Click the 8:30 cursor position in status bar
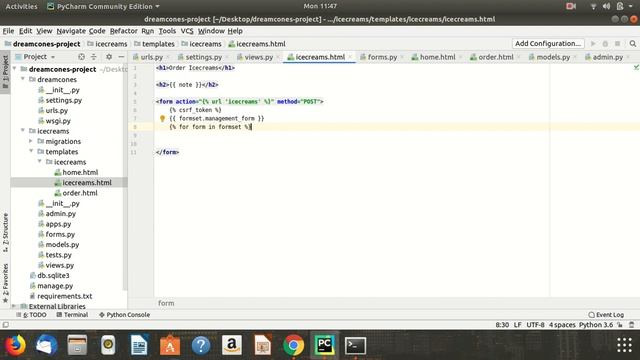 click(502, 325)
